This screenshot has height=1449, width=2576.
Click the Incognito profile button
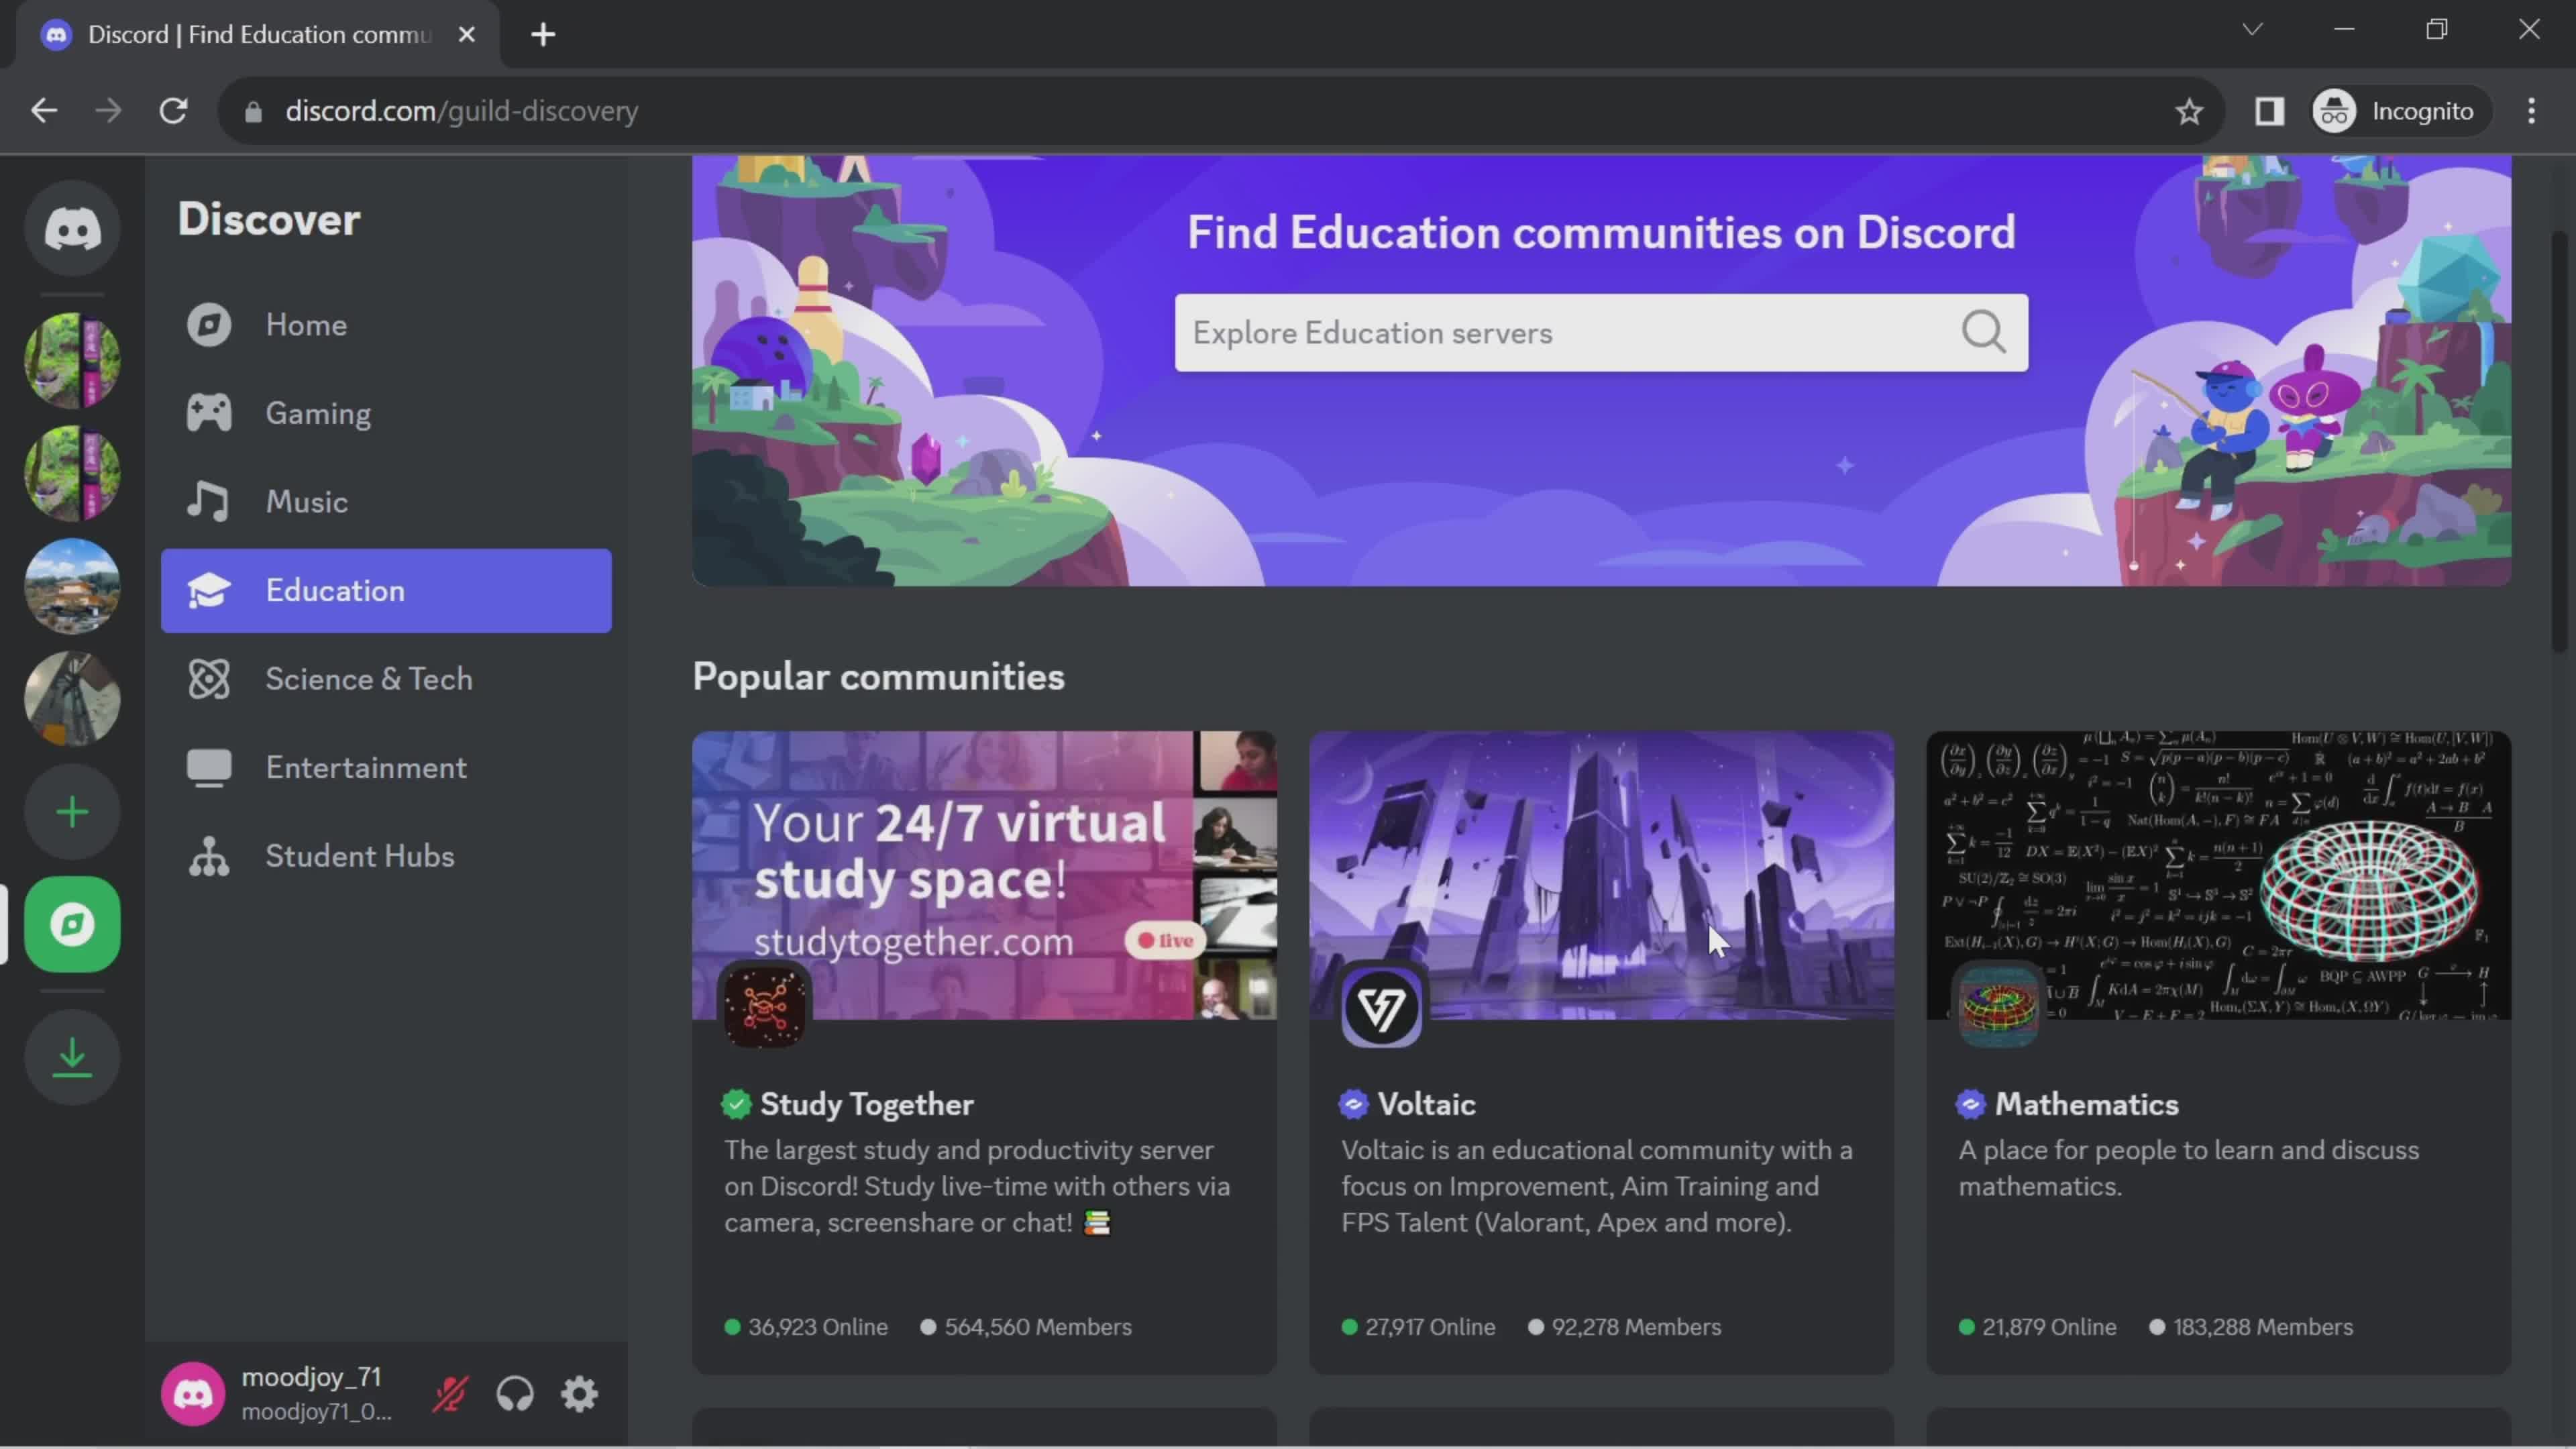tap(2399, 111)
